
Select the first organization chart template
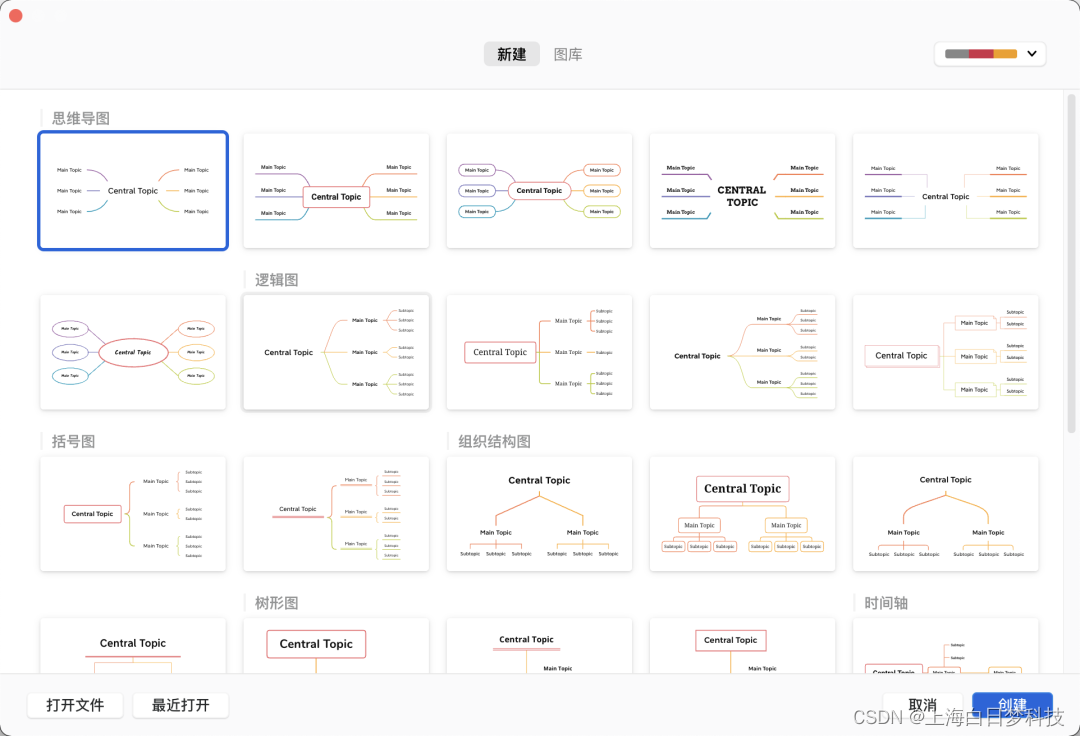point(539,514)
